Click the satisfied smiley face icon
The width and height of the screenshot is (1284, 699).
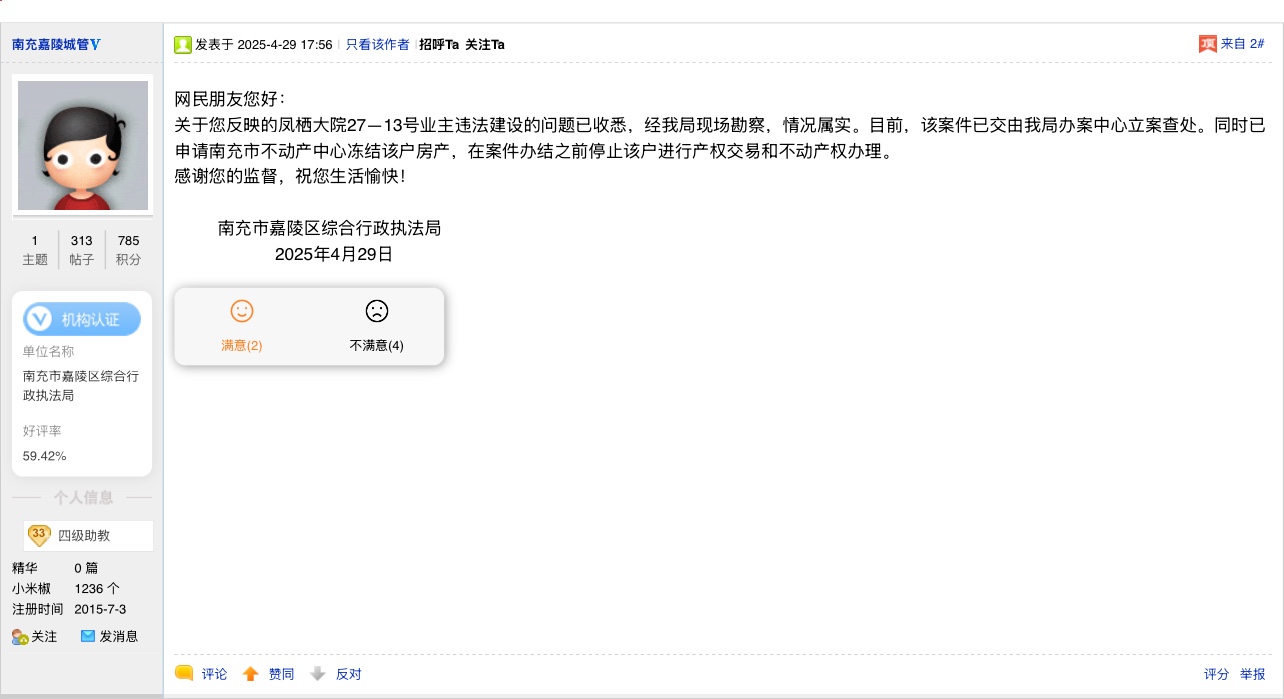[x=242, y=311]
